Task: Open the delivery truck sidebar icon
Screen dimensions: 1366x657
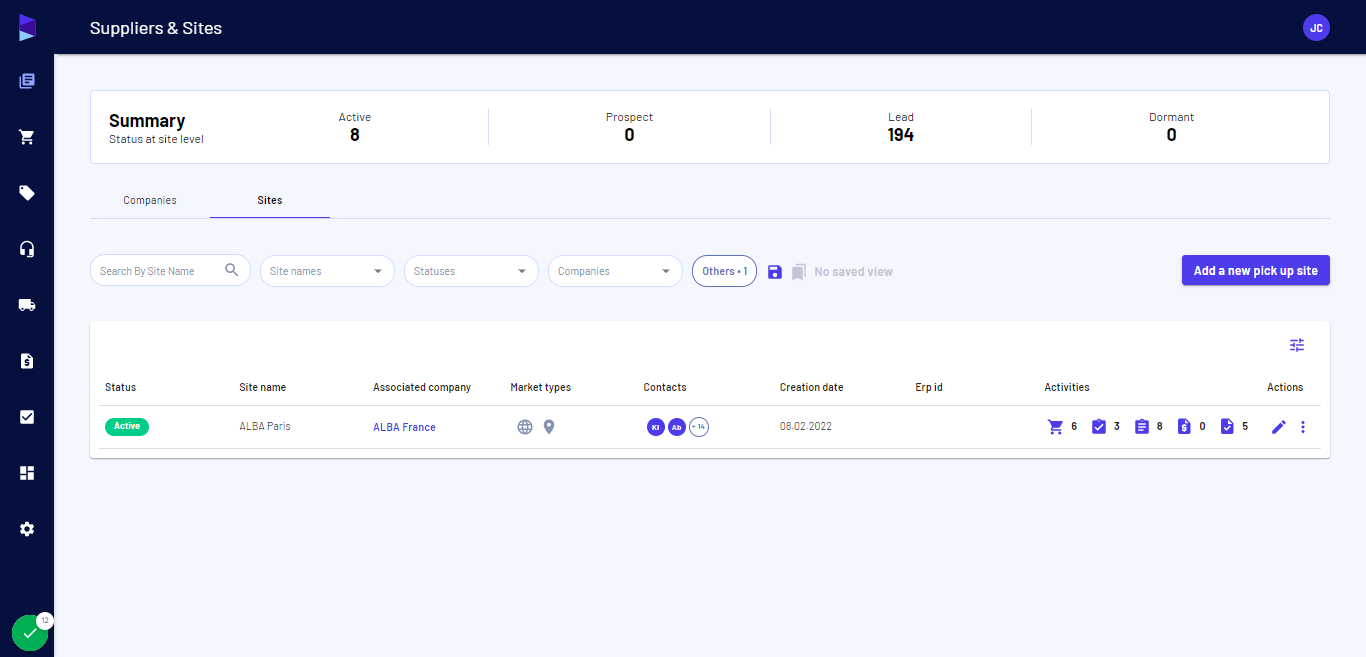Action: pyautogui.click(x=27, y=305)
